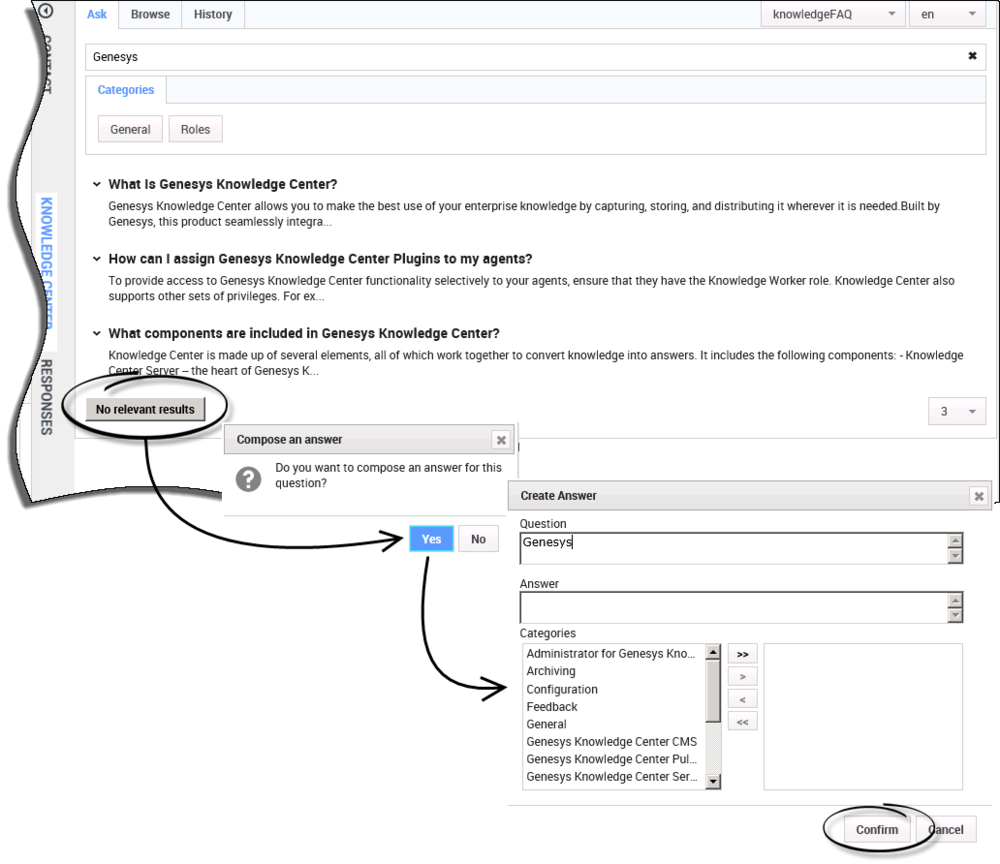Open the results count dropdown showing 3

[957, 412]
